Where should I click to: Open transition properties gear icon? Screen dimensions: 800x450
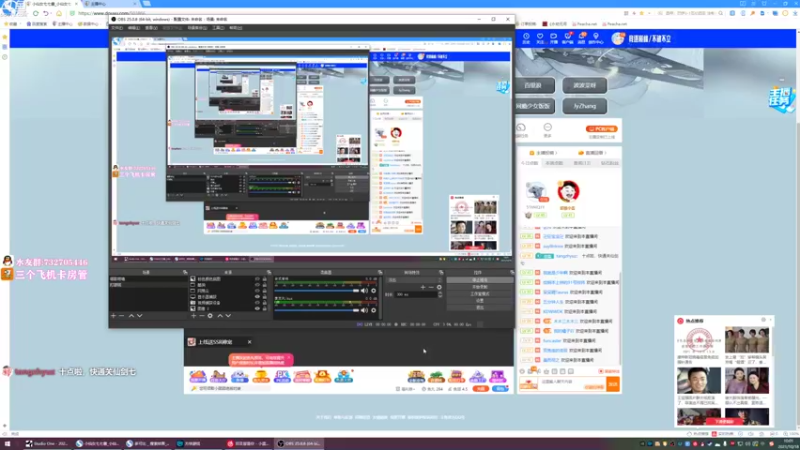click(x=439, y=287)
